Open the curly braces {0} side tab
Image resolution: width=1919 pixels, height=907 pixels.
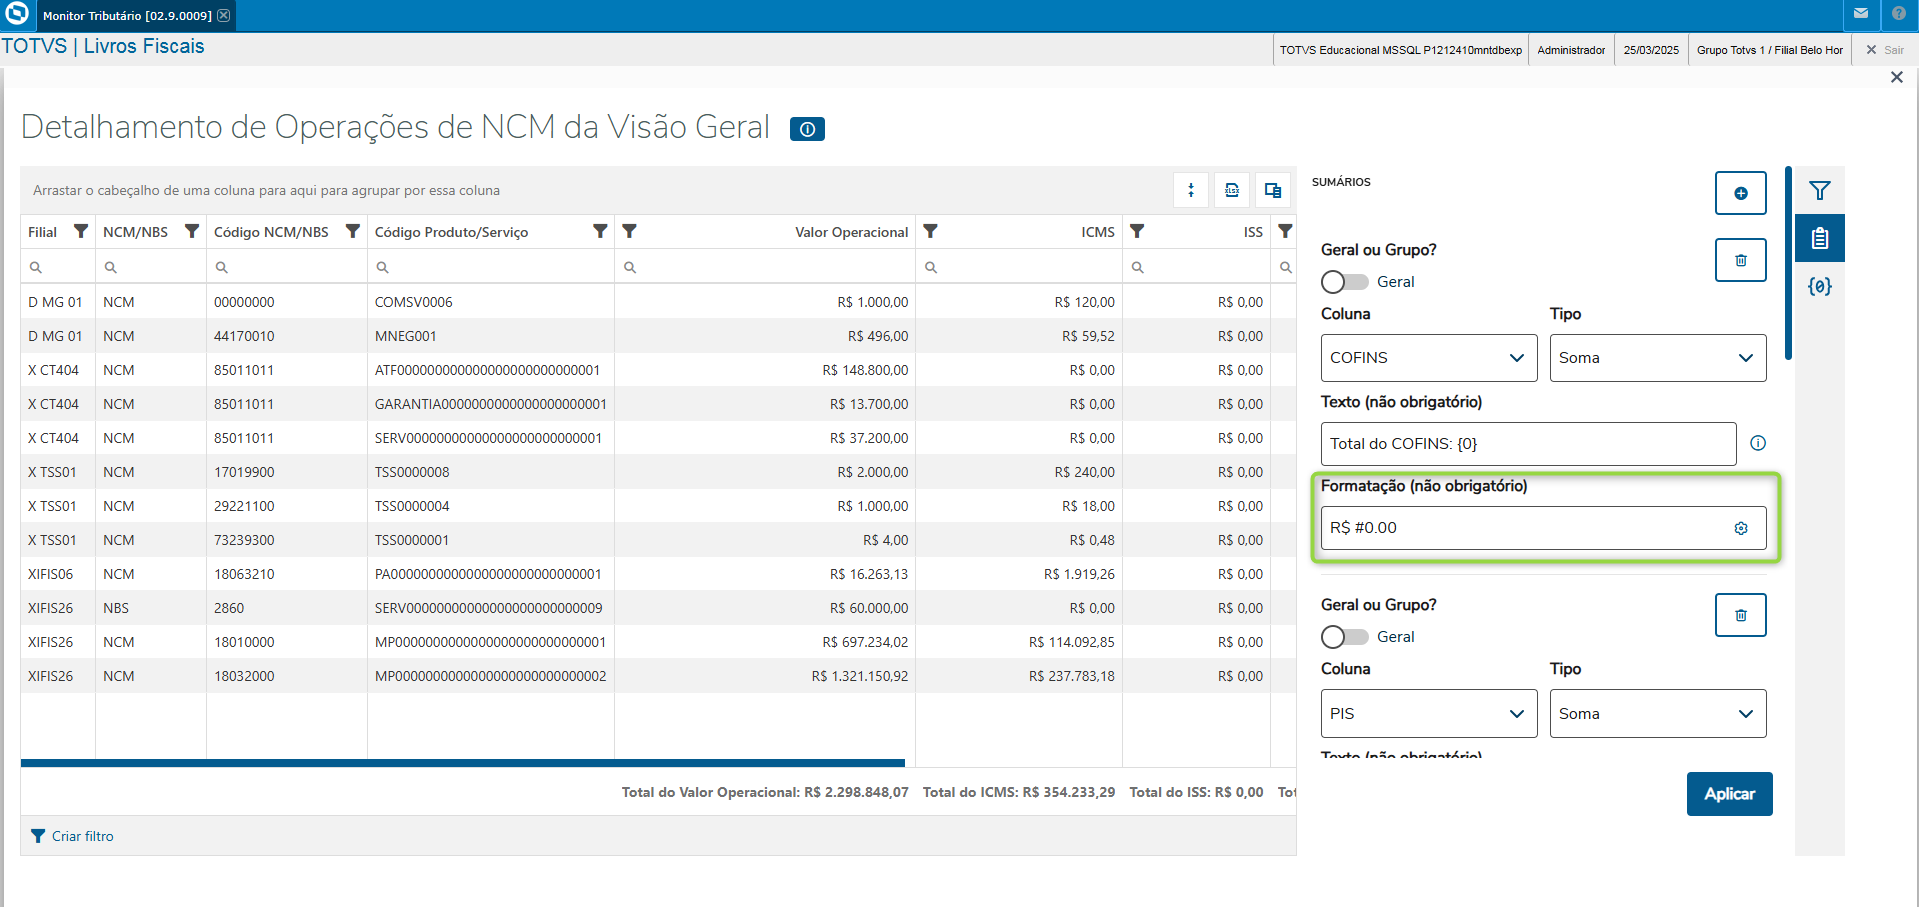[1819, 287]
